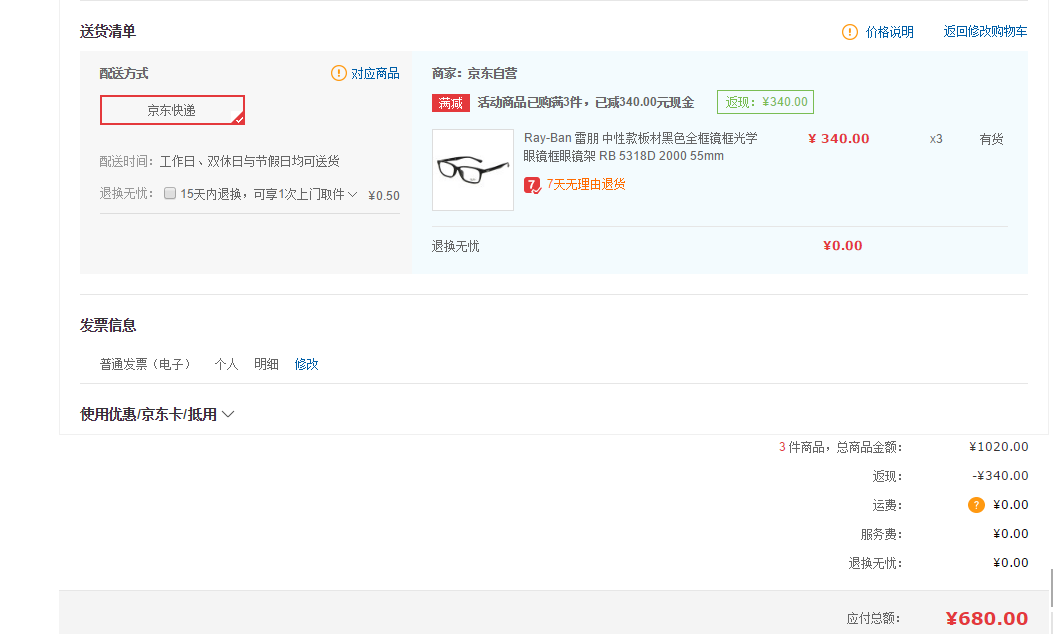Click the green 返现 ¥340.00 badge
This screenshot has width=1053, height=634.
pos(766,102)
